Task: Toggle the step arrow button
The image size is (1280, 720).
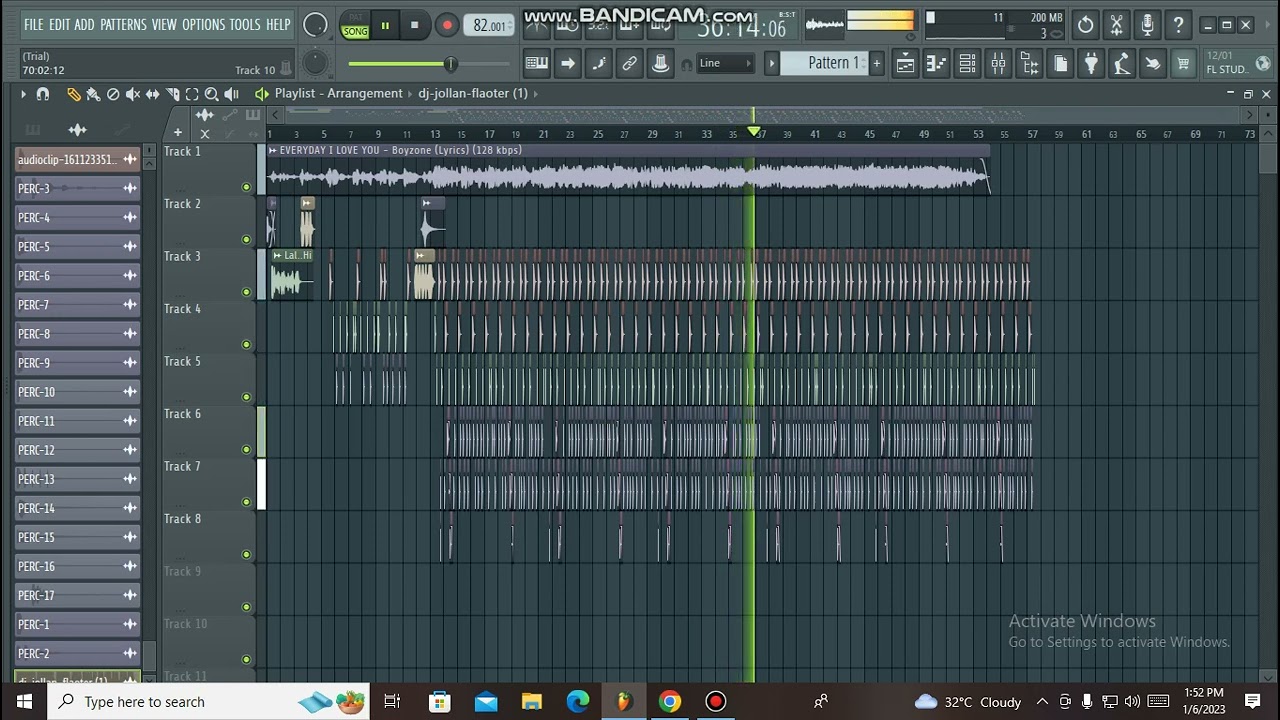Action: (x=567, y=64)
